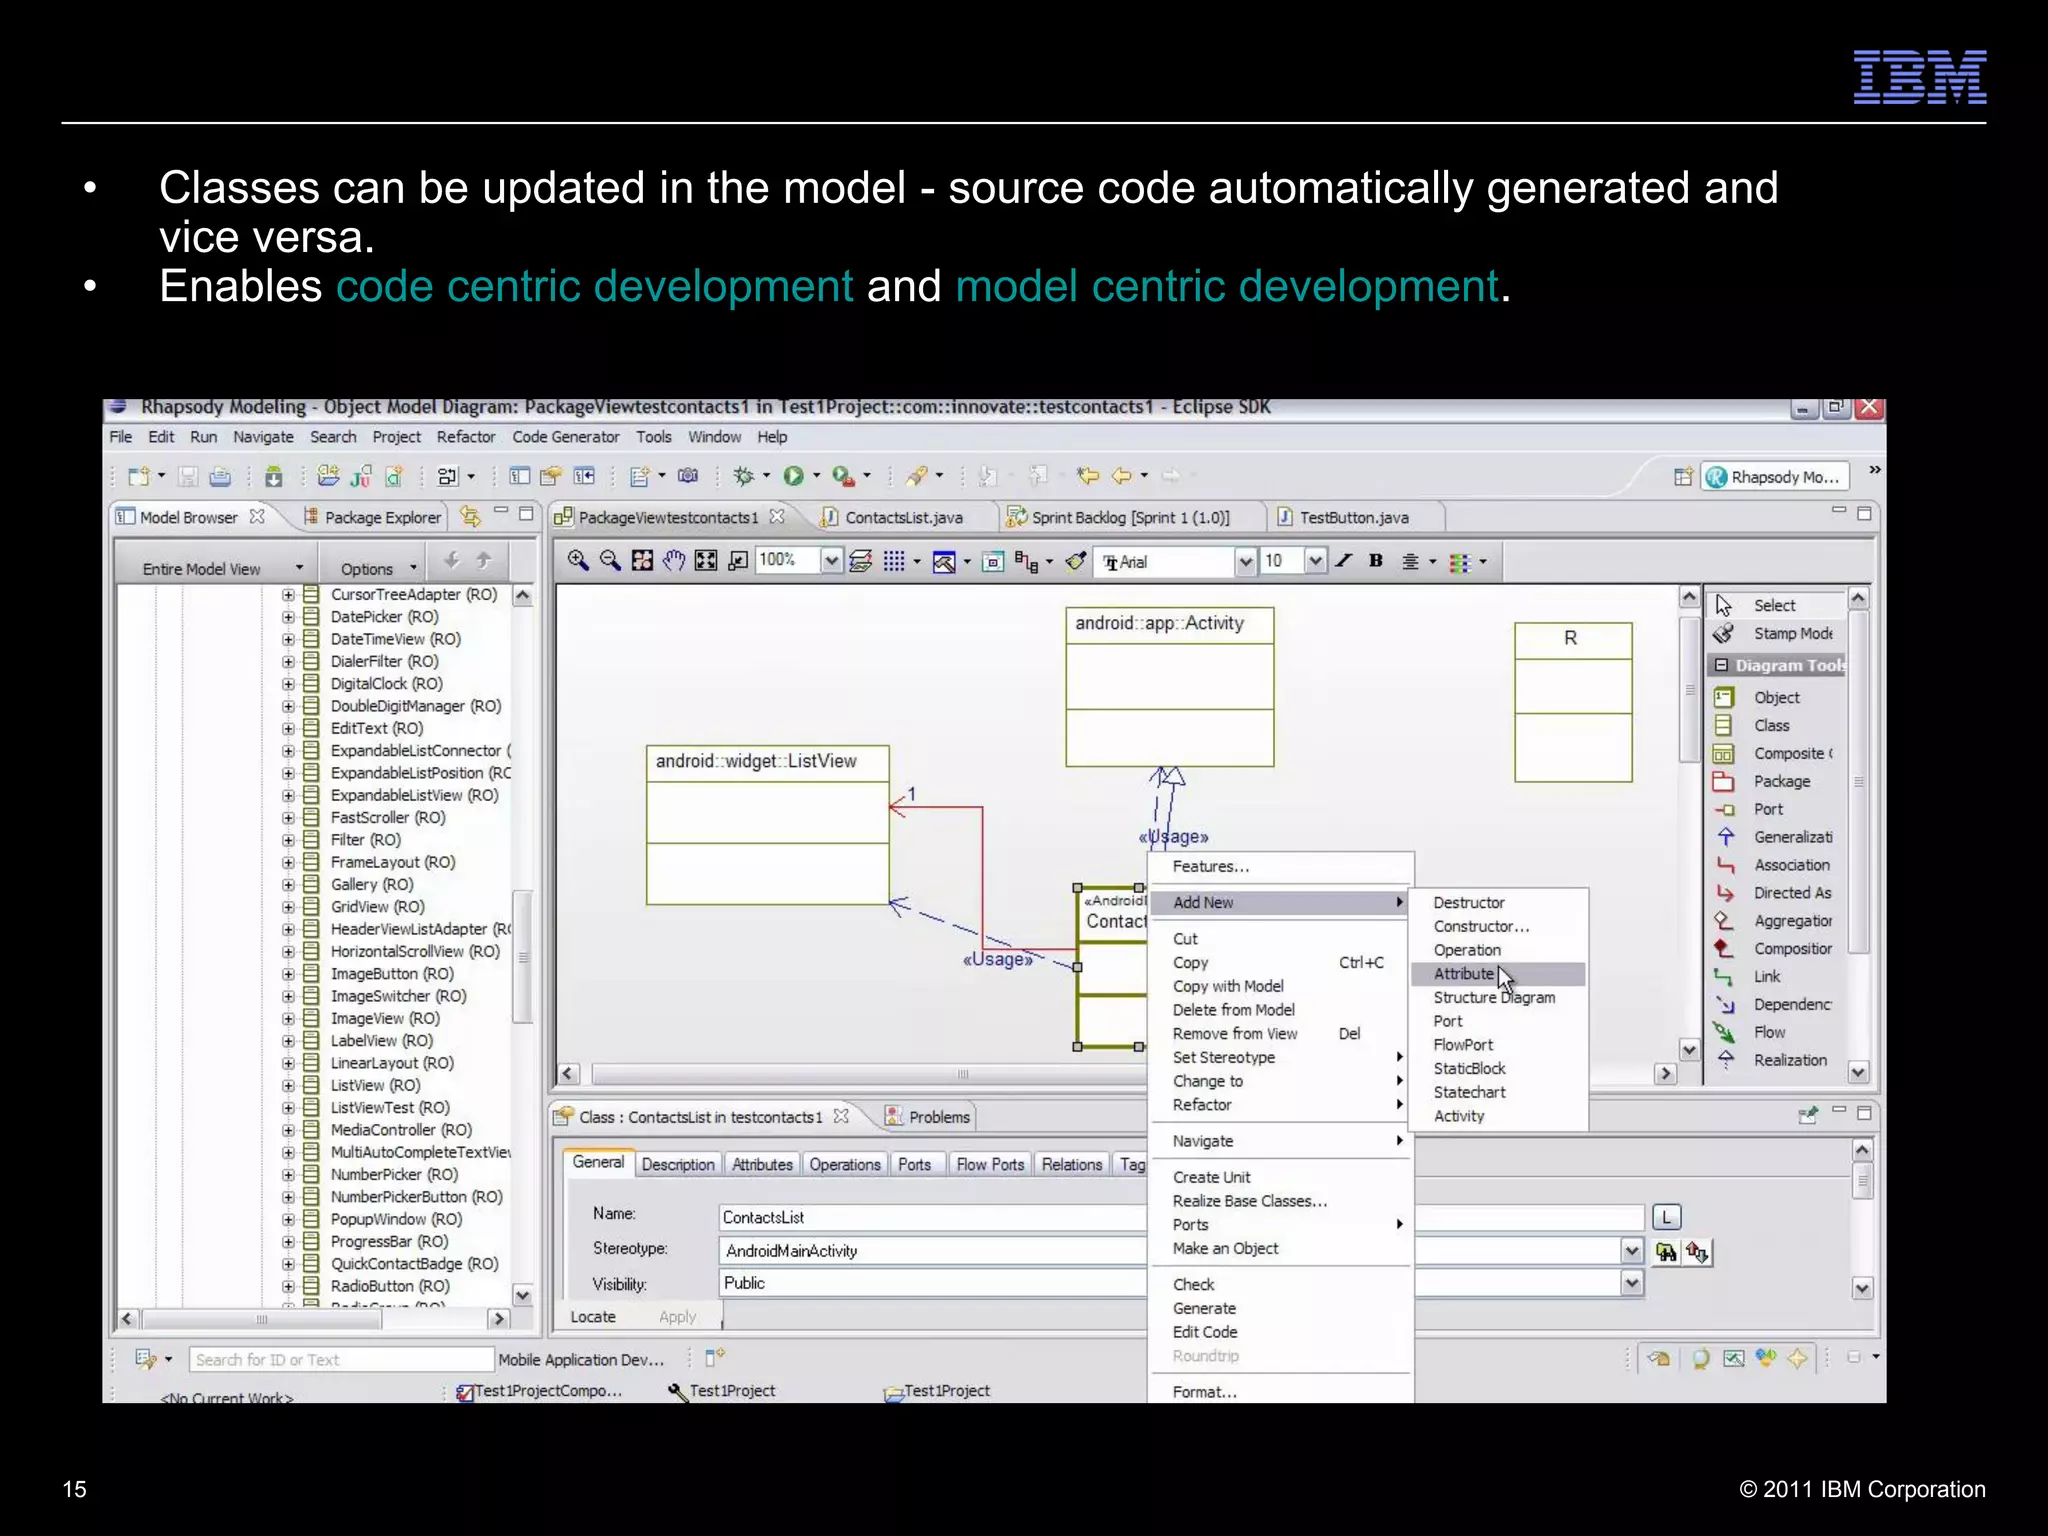Click the Debug bug icon
The image size is (2048, 1536).
(743, 476)
